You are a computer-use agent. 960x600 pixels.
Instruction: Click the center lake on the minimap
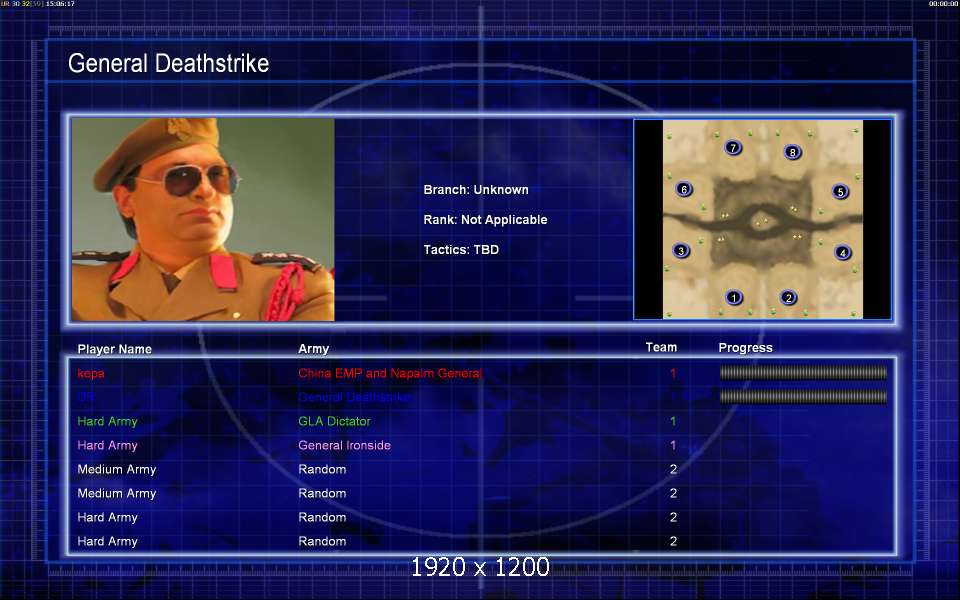coord(763,222)
